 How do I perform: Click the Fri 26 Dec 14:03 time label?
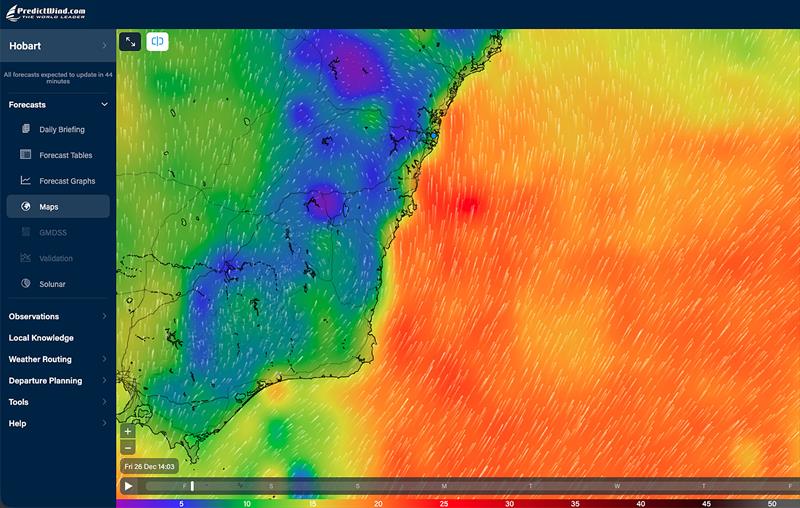(149, 466)
